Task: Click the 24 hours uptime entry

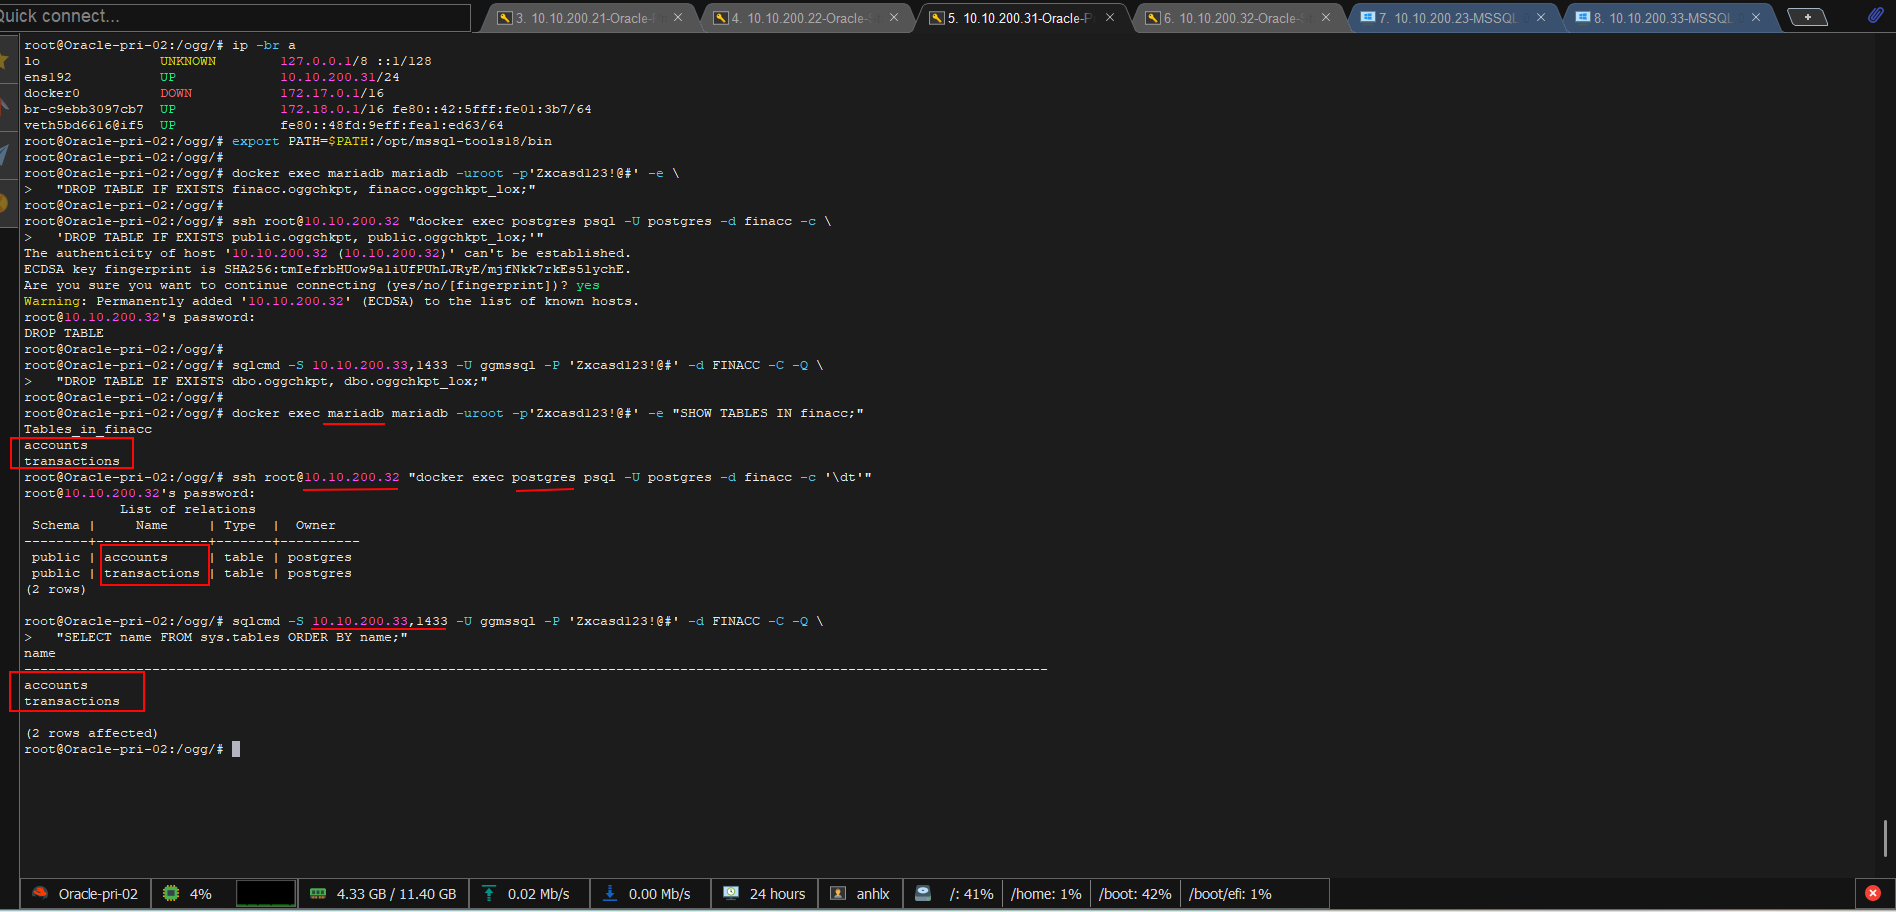Action: pyautogui.click(x=777, y=894)
